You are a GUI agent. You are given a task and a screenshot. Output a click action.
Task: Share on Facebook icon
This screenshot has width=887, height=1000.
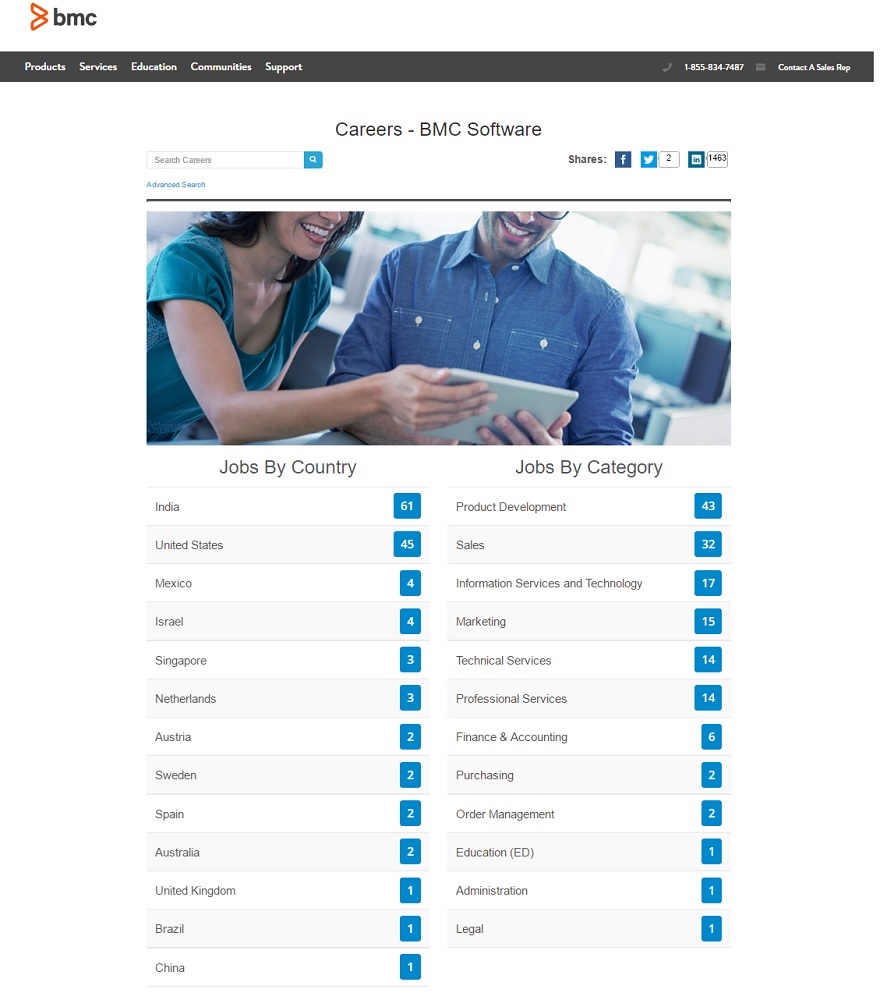(x=623, y=159)
